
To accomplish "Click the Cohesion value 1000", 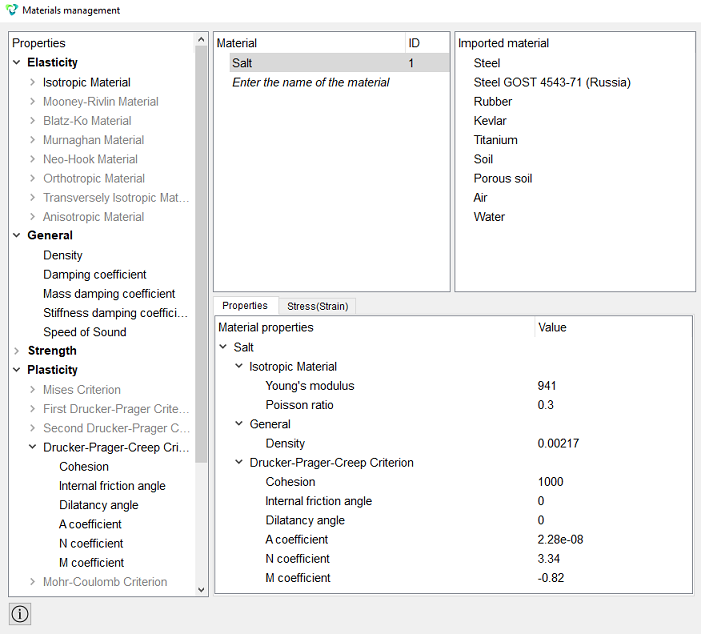I will click(550, 482).
